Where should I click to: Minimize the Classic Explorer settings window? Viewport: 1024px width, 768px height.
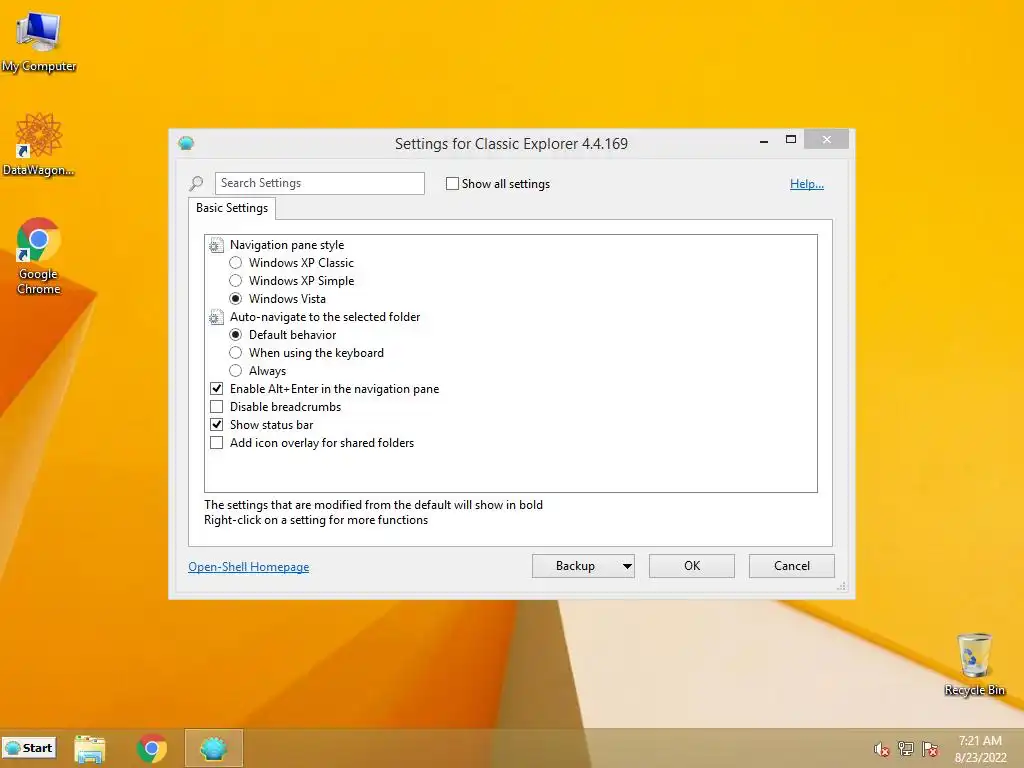763,140
